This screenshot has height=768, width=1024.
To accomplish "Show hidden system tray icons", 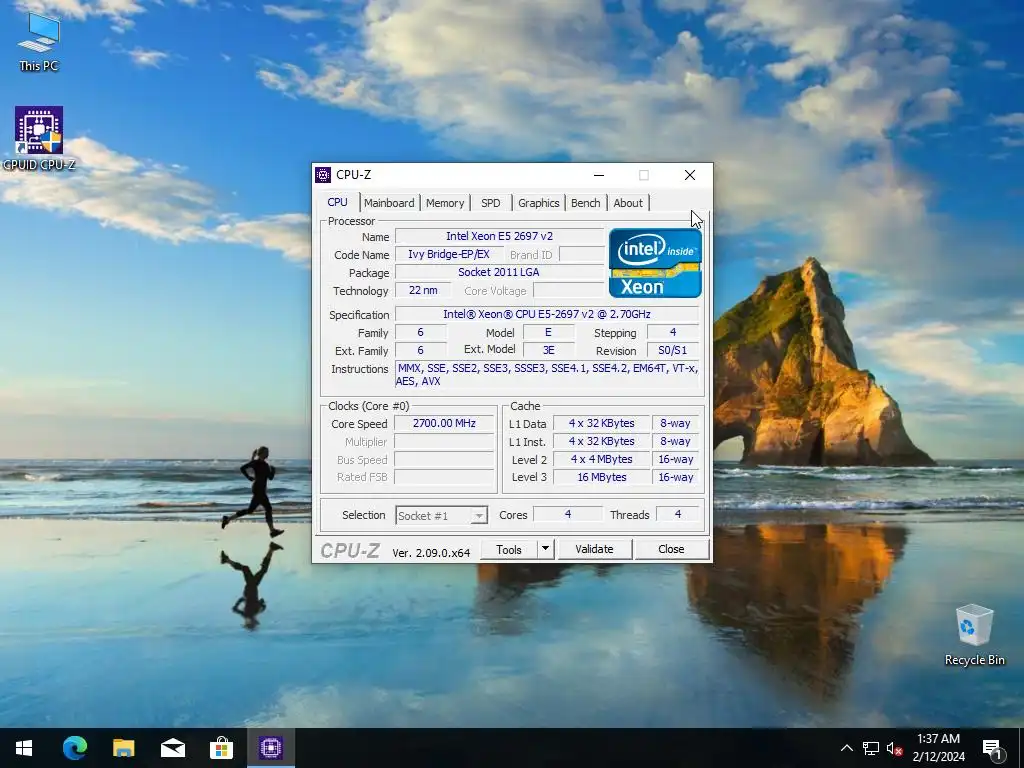I will click(x=846, y=748).
